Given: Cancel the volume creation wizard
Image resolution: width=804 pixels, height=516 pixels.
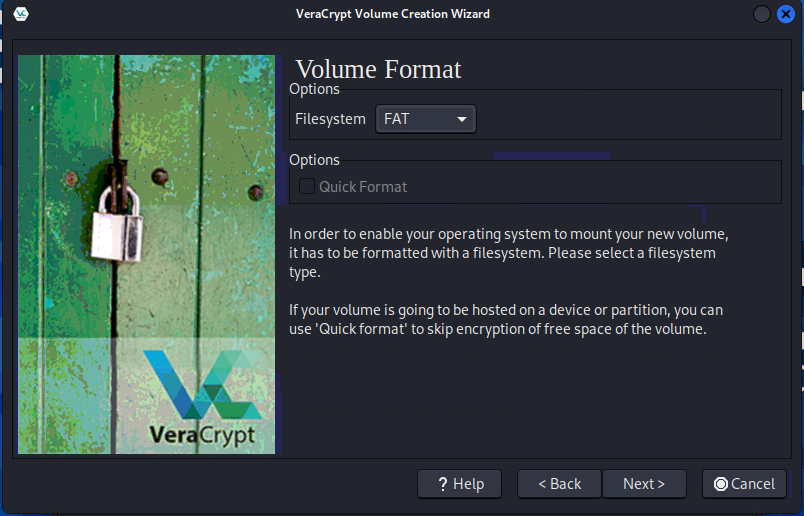Looking at the screenshot, I should pos(744,484).
